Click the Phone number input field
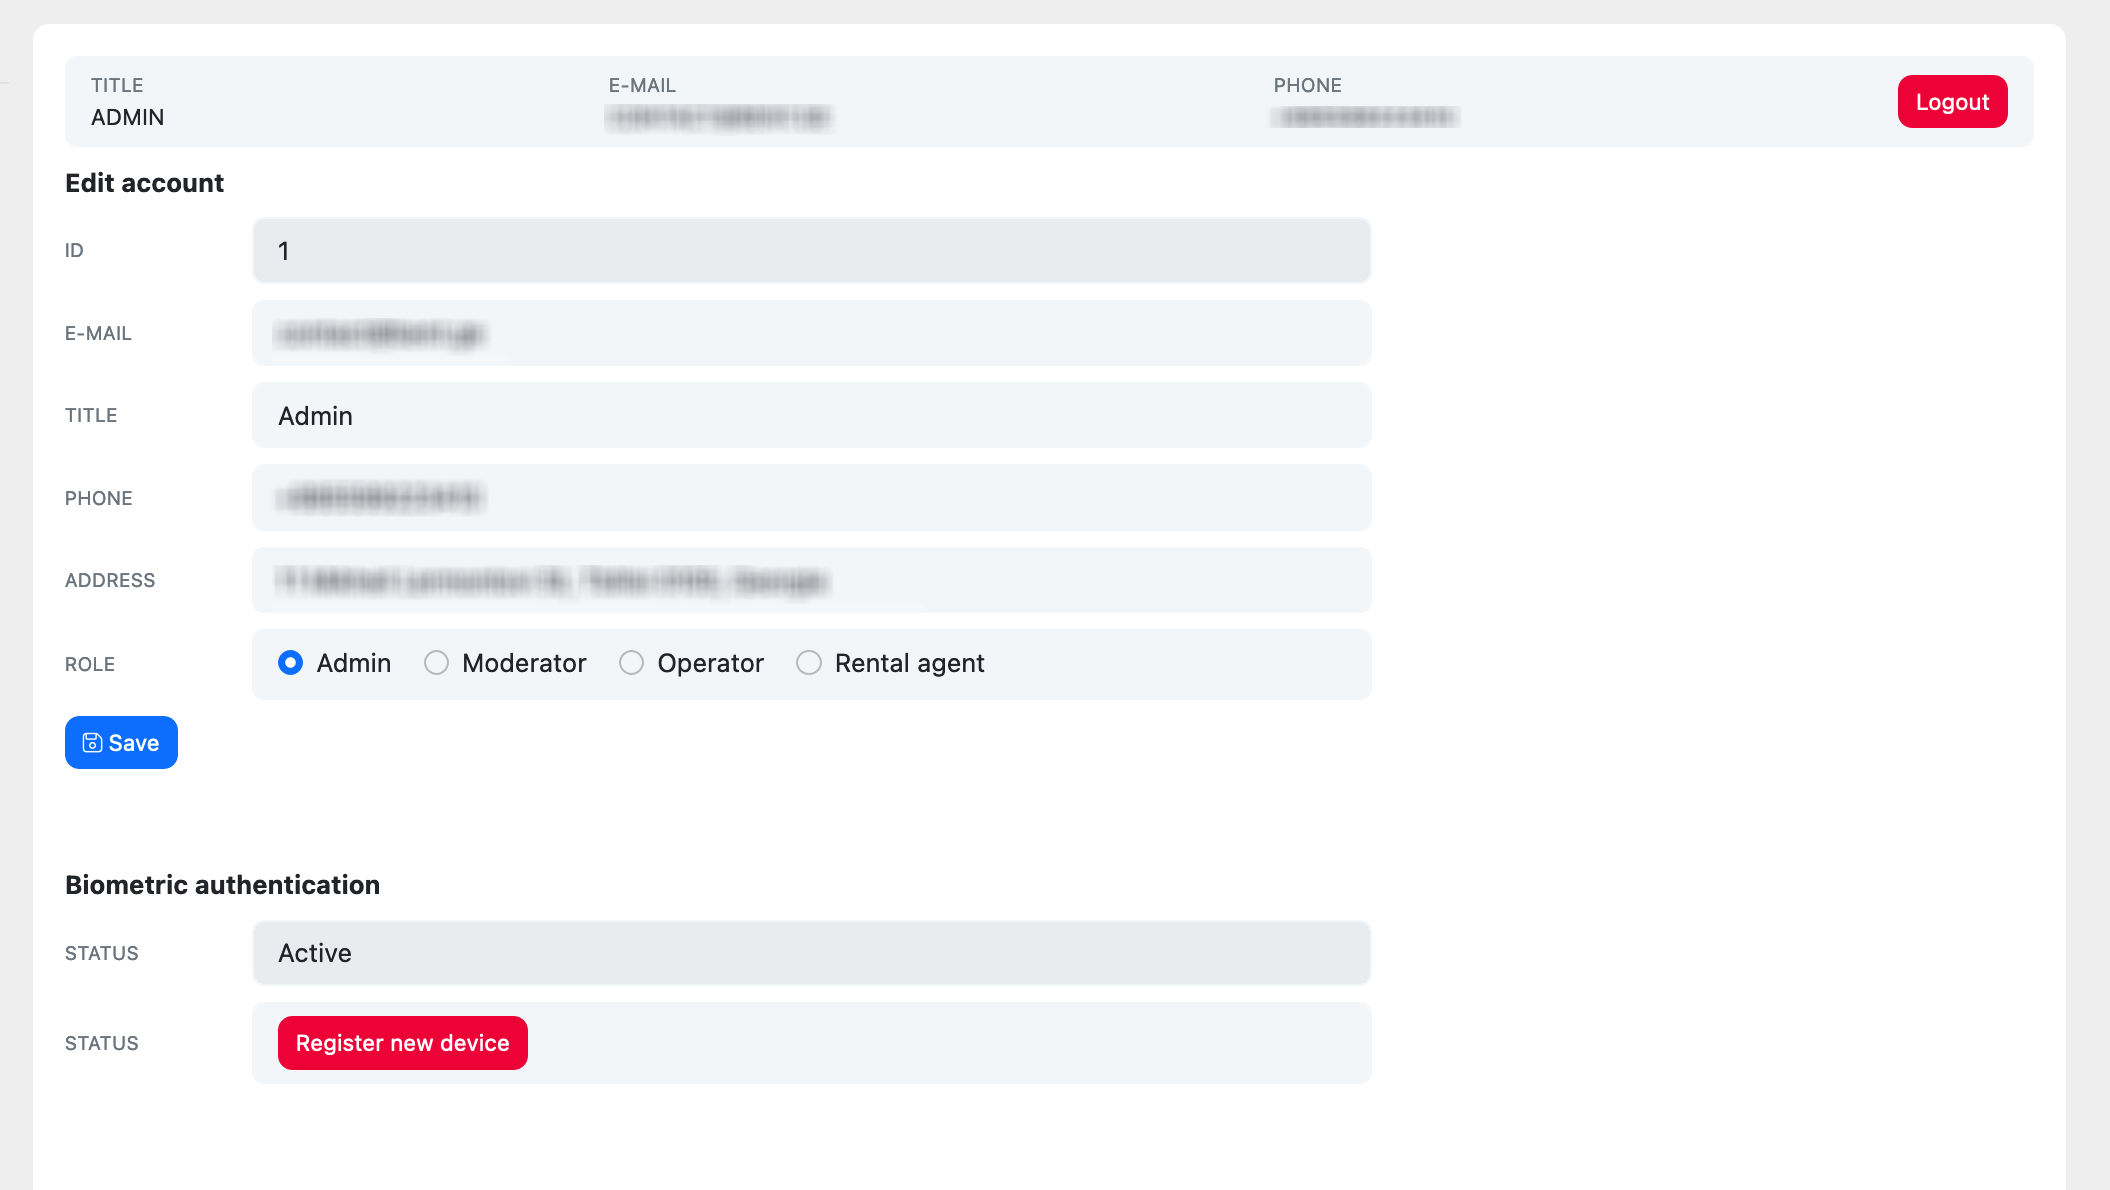The height and width of the screenshot is (1190, 2110). [x=810, y=498]
